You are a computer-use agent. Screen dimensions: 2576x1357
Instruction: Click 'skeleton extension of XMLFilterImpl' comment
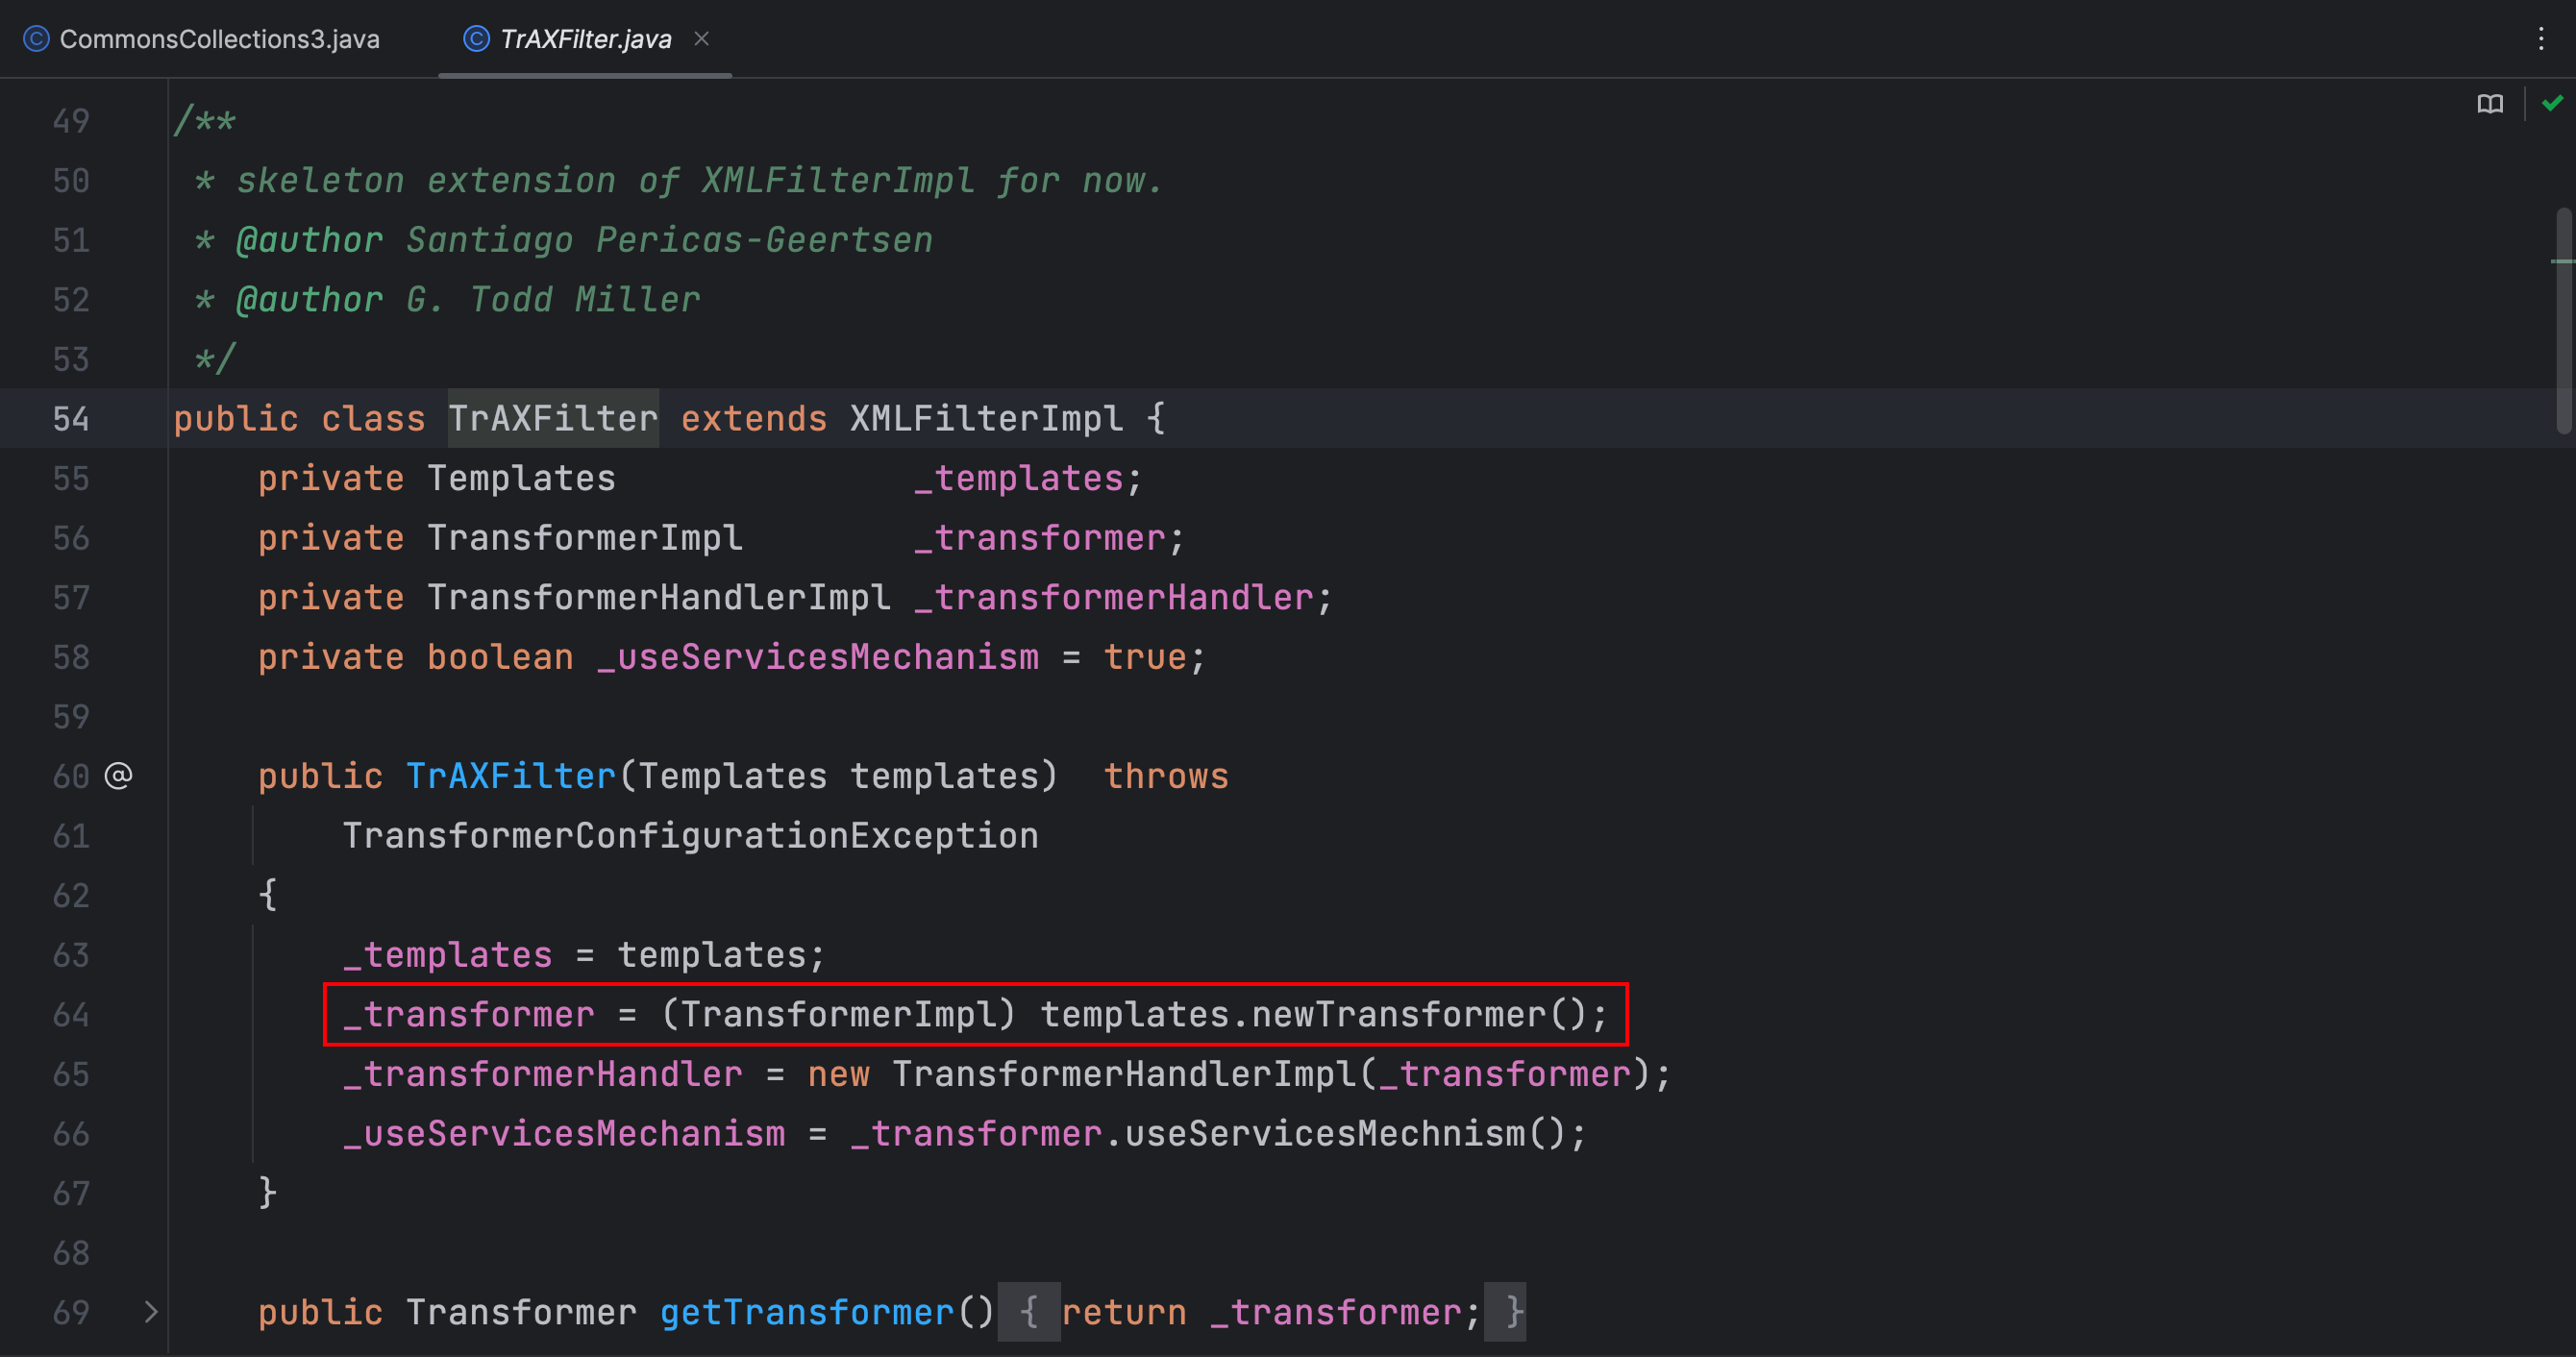[x=605, y=181]
